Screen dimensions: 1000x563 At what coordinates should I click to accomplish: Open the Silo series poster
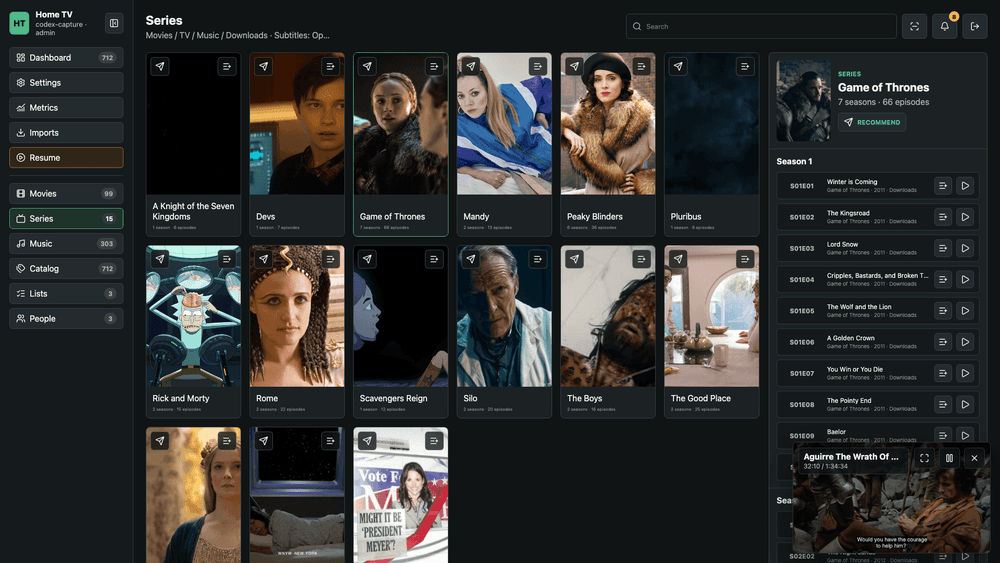point(504,332)
